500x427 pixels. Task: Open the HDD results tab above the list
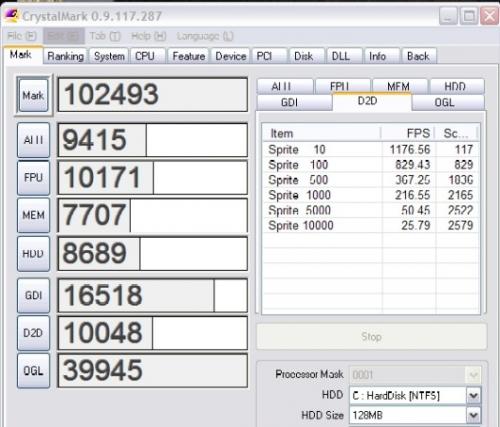point(457,87)
